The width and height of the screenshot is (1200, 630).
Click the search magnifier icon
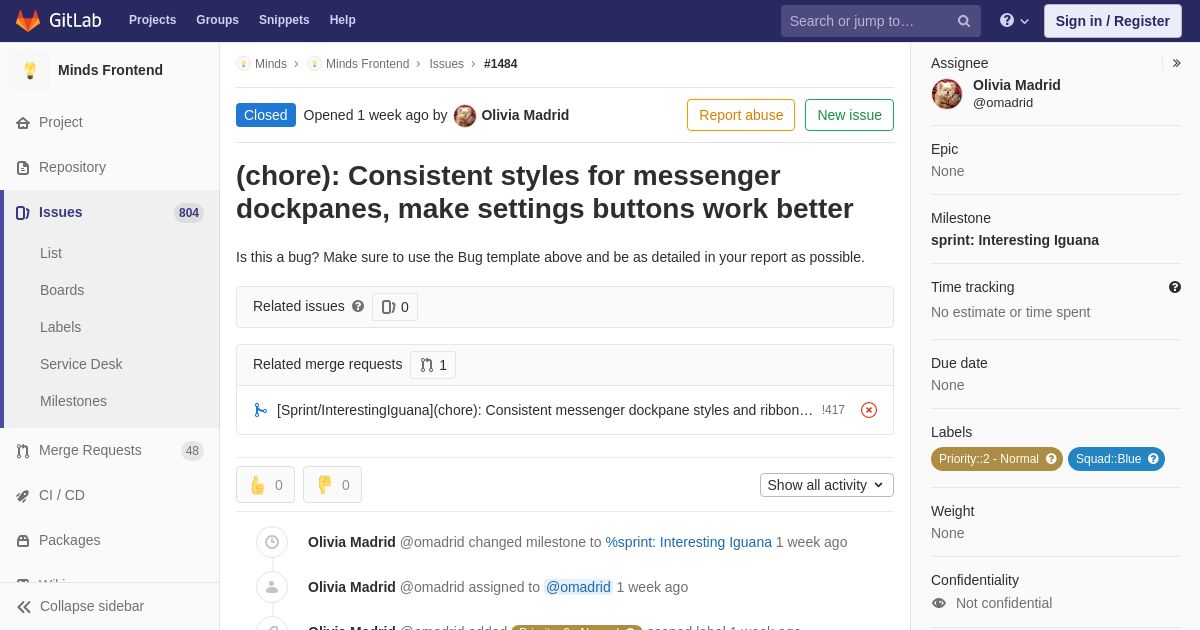964,21
